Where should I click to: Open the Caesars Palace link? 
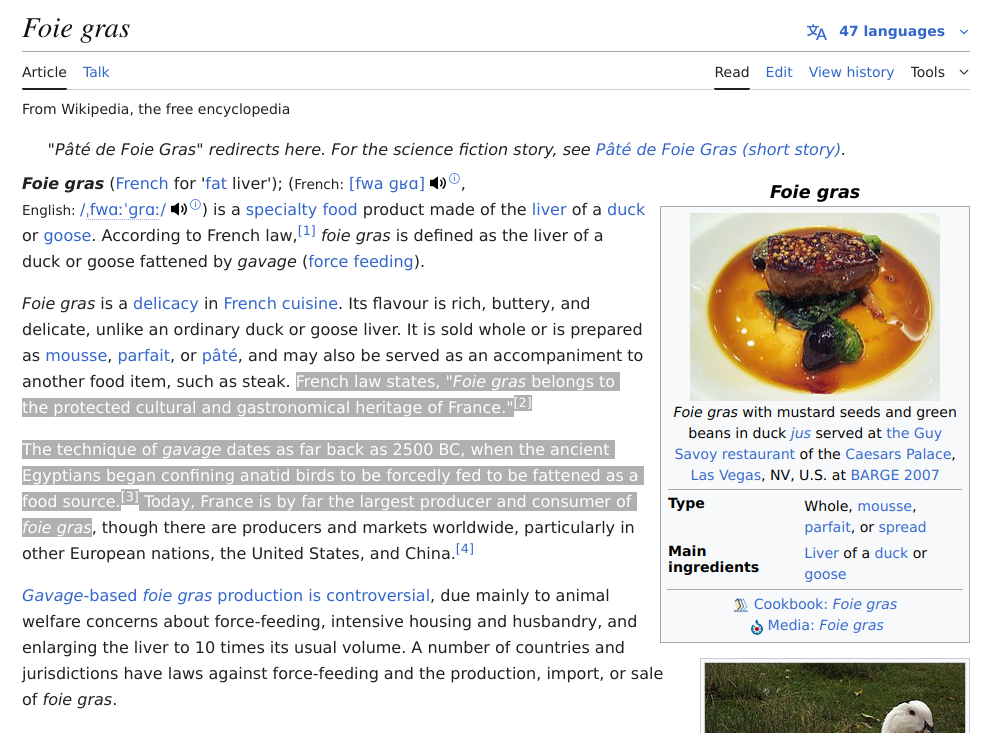tap(898, 454)
